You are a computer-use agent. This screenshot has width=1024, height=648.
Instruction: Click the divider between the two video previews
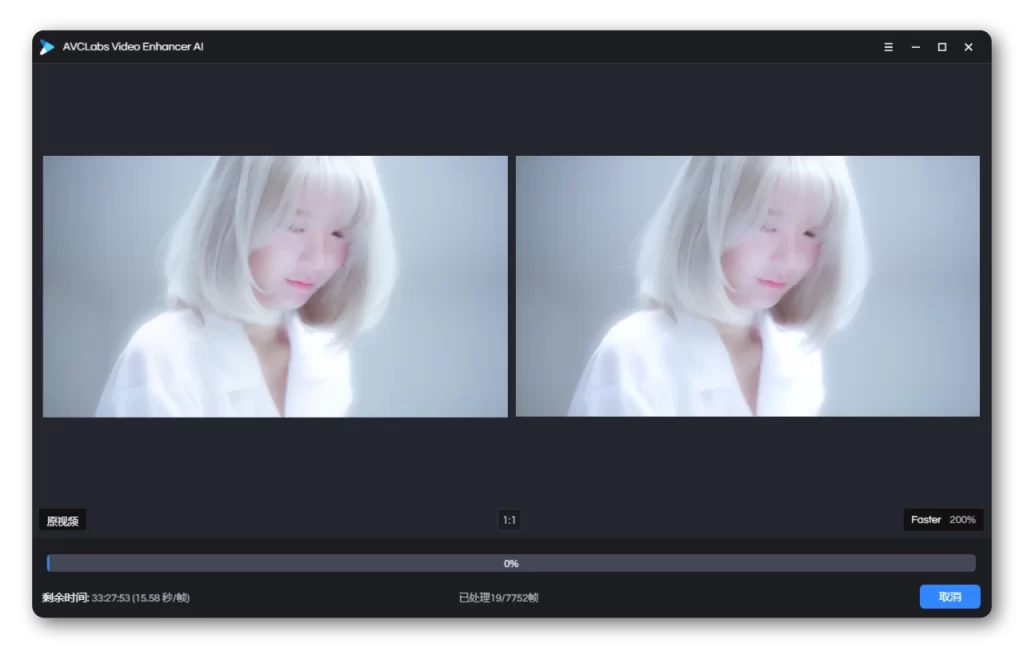(x=511, y=286)
